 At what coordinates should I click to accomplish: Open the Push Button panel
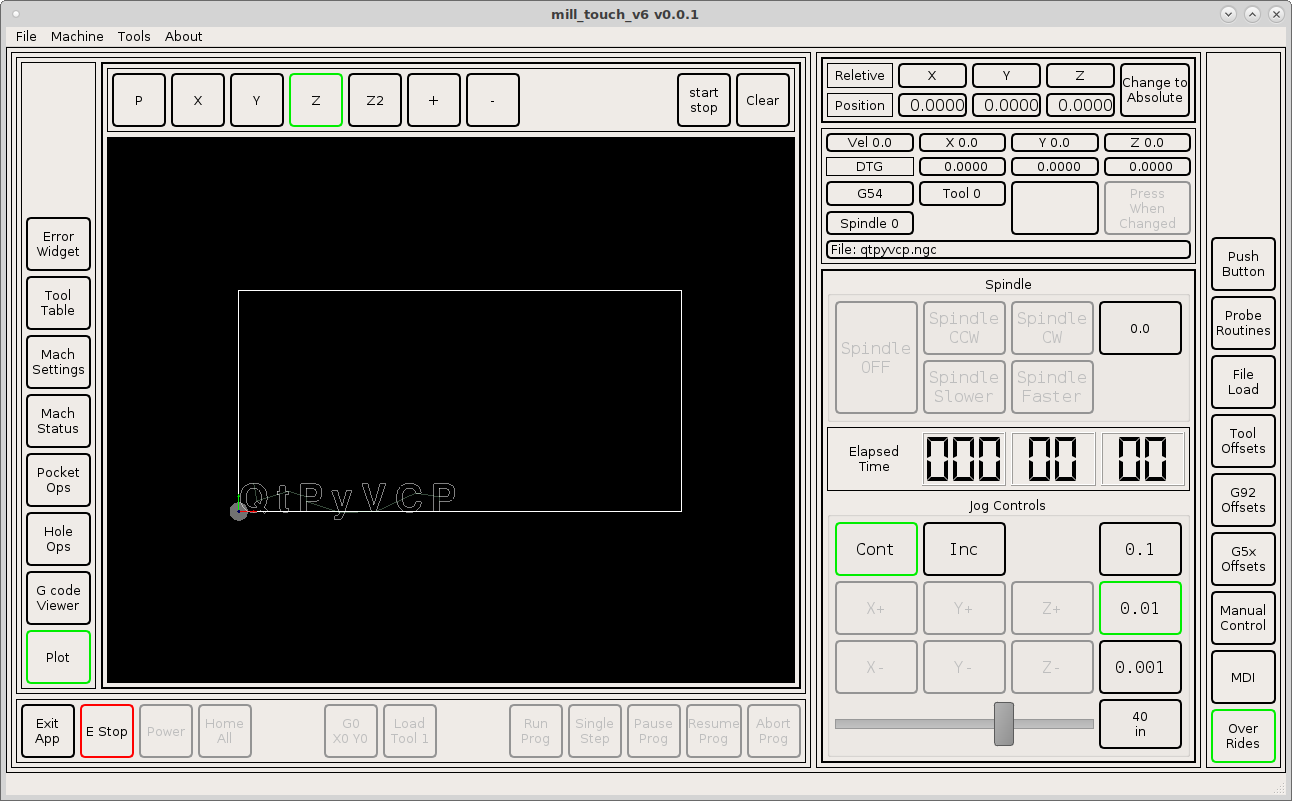1243,264
